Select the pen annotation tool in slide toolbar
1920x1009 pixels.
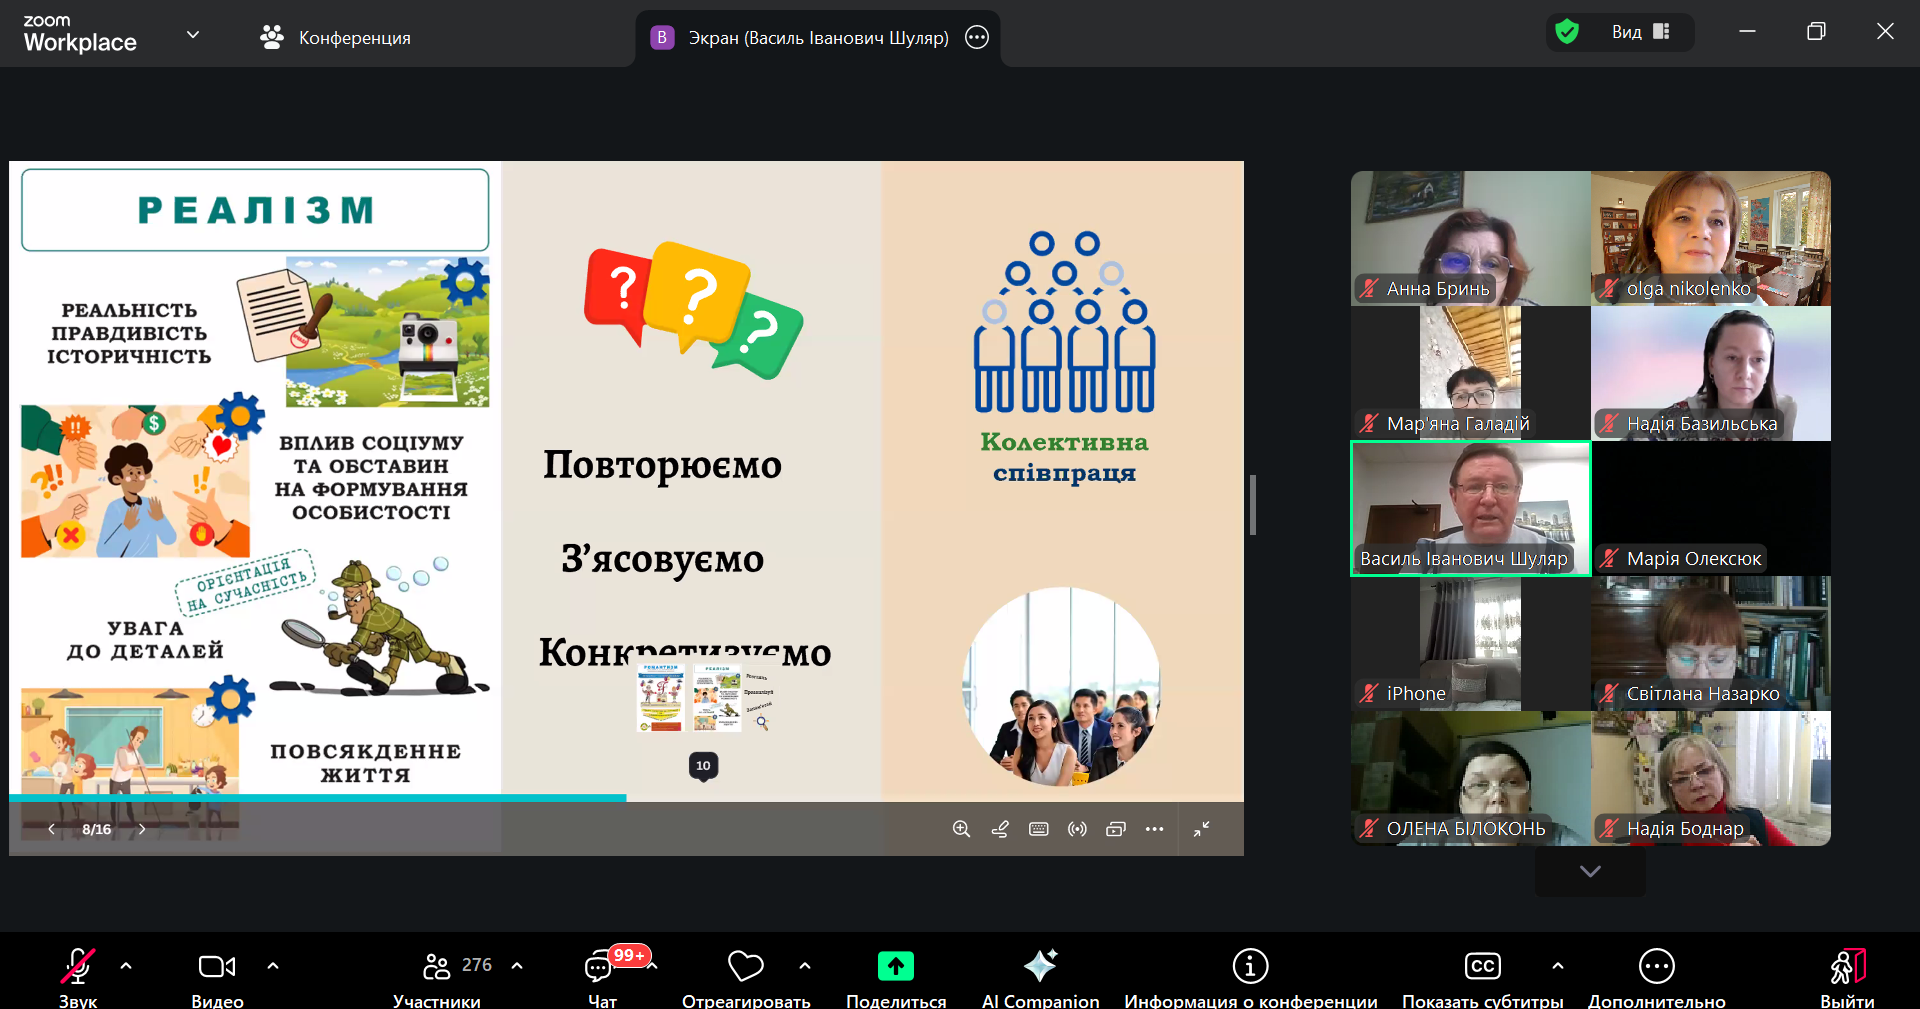pyautogui.click(x=1000, y=829)
